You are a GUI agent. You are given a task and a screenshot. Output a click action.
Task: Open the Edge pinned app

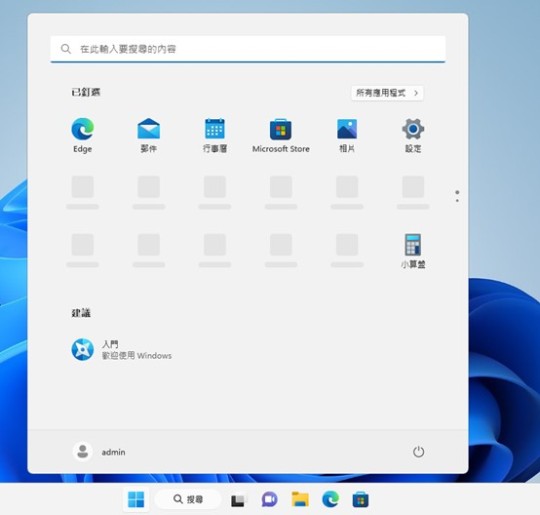coord(82,135)
